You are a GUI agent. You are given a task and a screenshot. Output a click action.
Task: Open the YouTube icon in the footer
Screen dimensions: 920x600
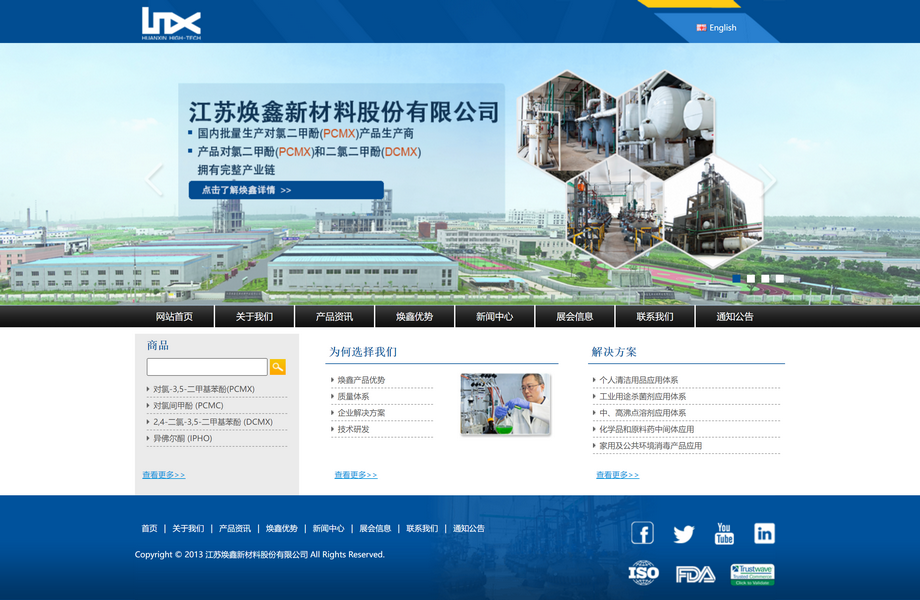[x=724, y=533]
